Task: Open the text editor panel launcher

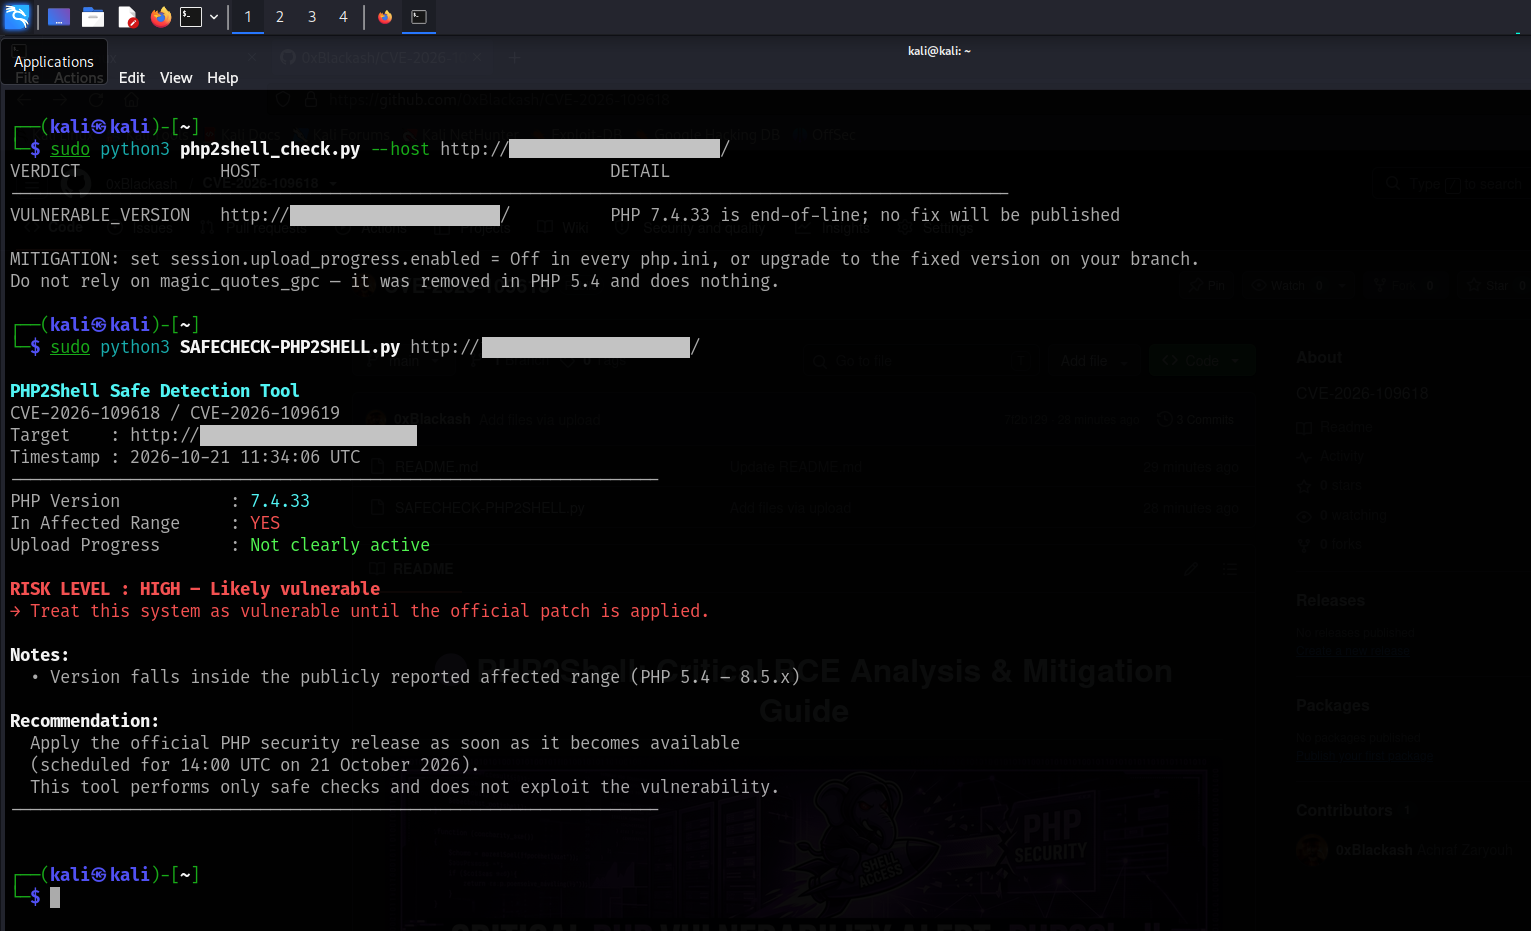Action: [x=127, y=17]
